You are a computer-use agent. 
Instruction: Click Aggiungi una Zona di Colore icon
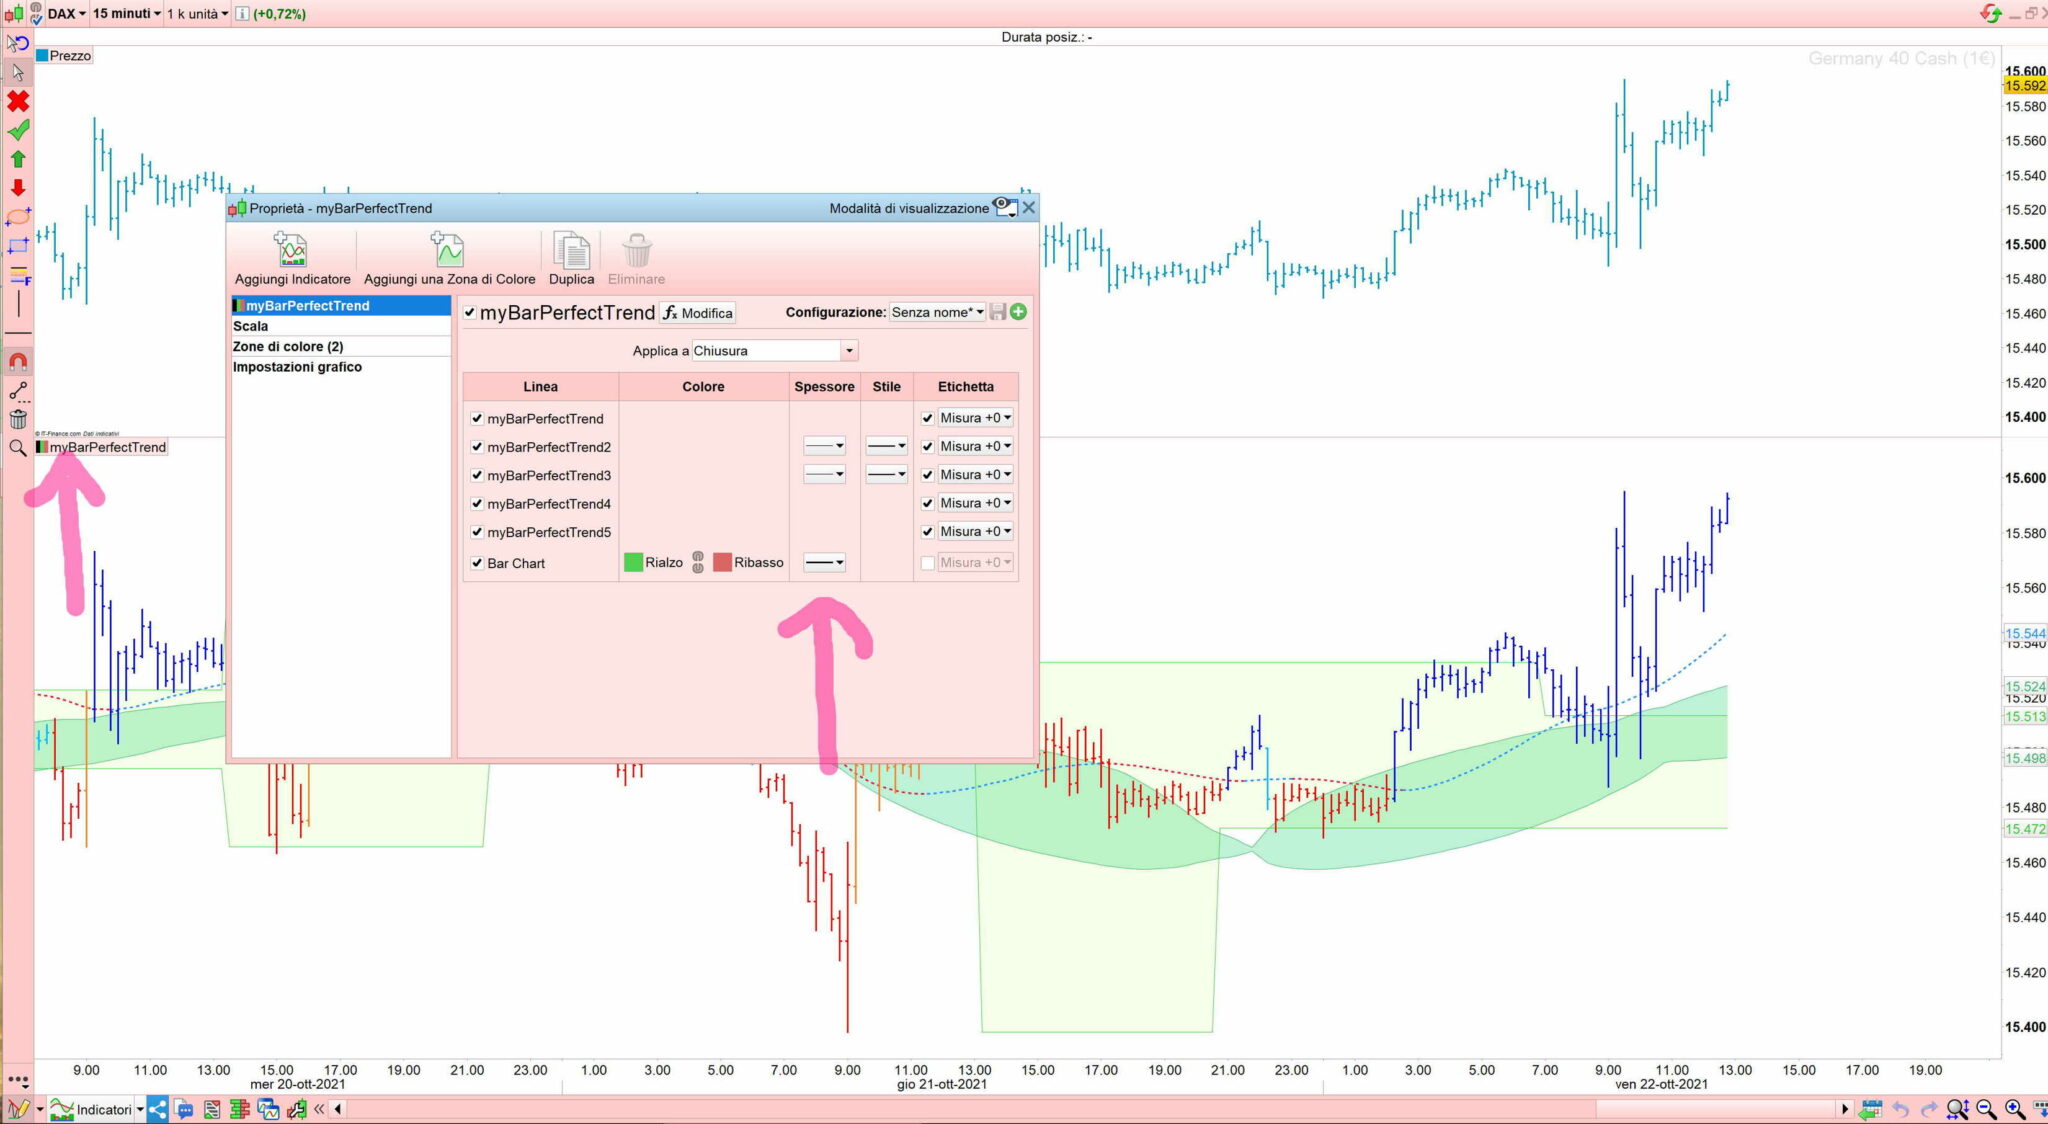coord(448,250)
